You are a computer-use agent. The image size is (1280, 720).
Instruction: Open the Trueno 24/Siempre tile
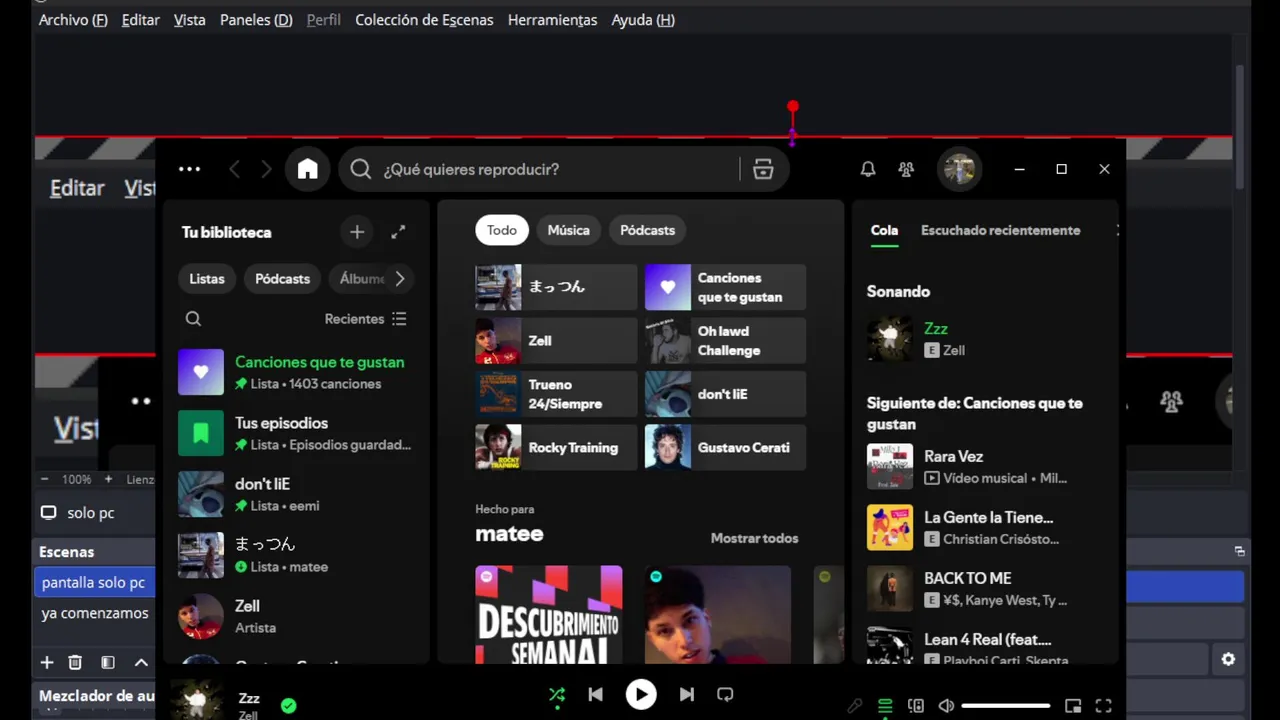pyautogui.click(x=556, y=394)
